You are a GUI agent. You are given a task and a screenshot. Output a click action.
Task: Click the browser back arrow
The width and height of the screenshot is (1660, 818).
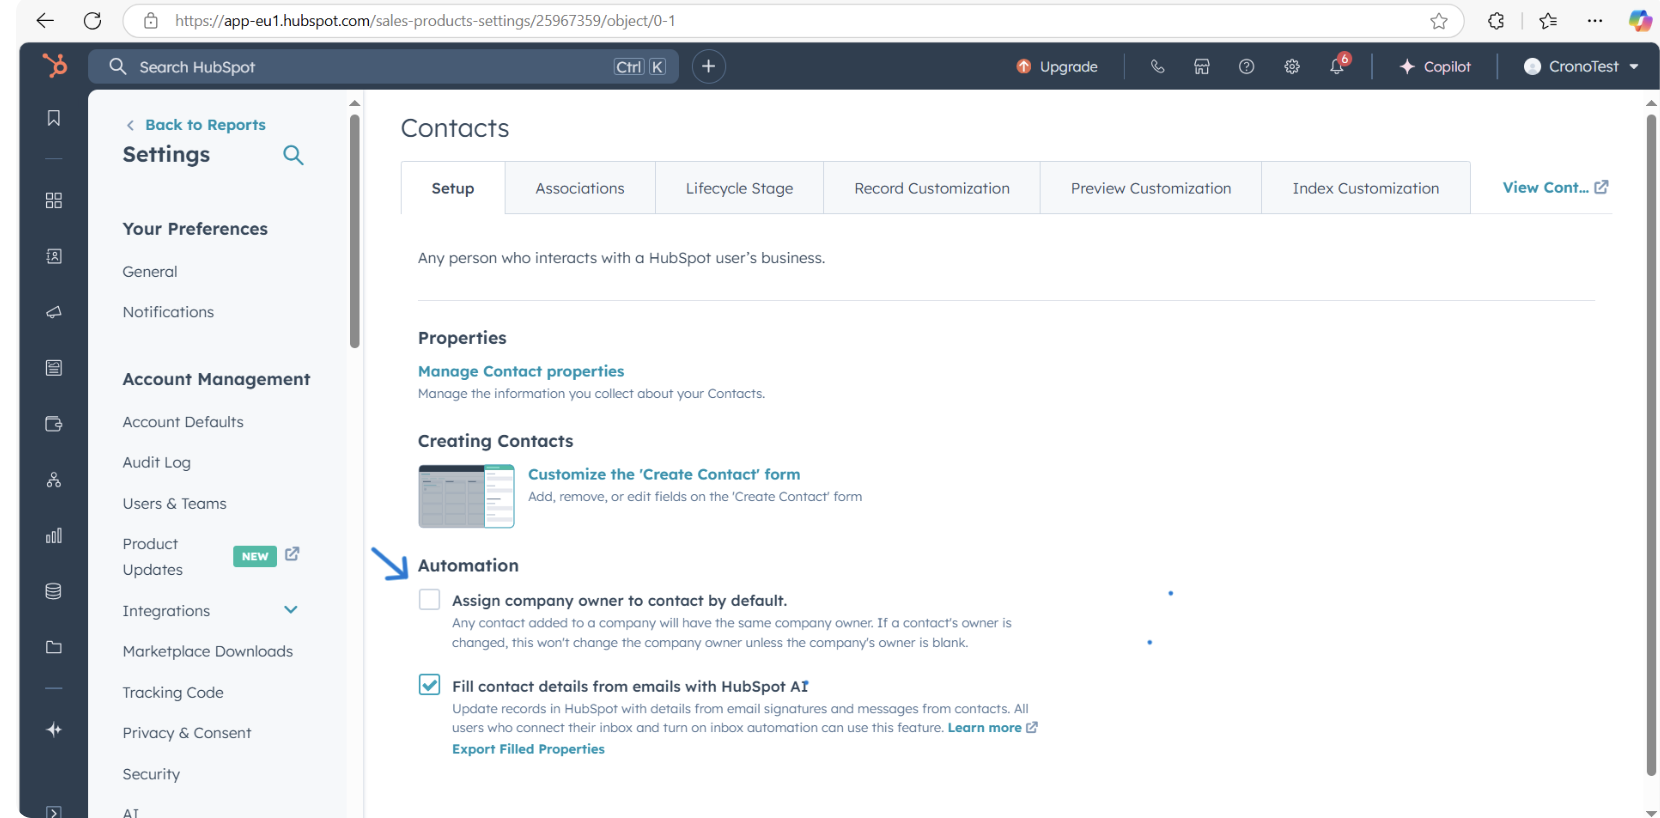coord(45,21)
